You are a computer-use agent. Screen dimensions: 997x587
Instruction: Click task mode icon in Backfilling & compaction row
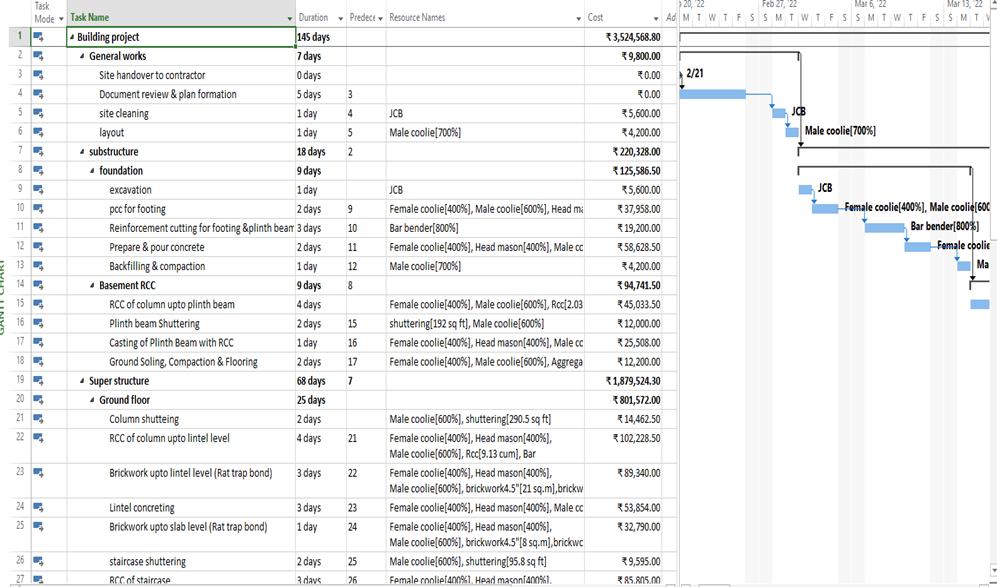tap(38, 266)
